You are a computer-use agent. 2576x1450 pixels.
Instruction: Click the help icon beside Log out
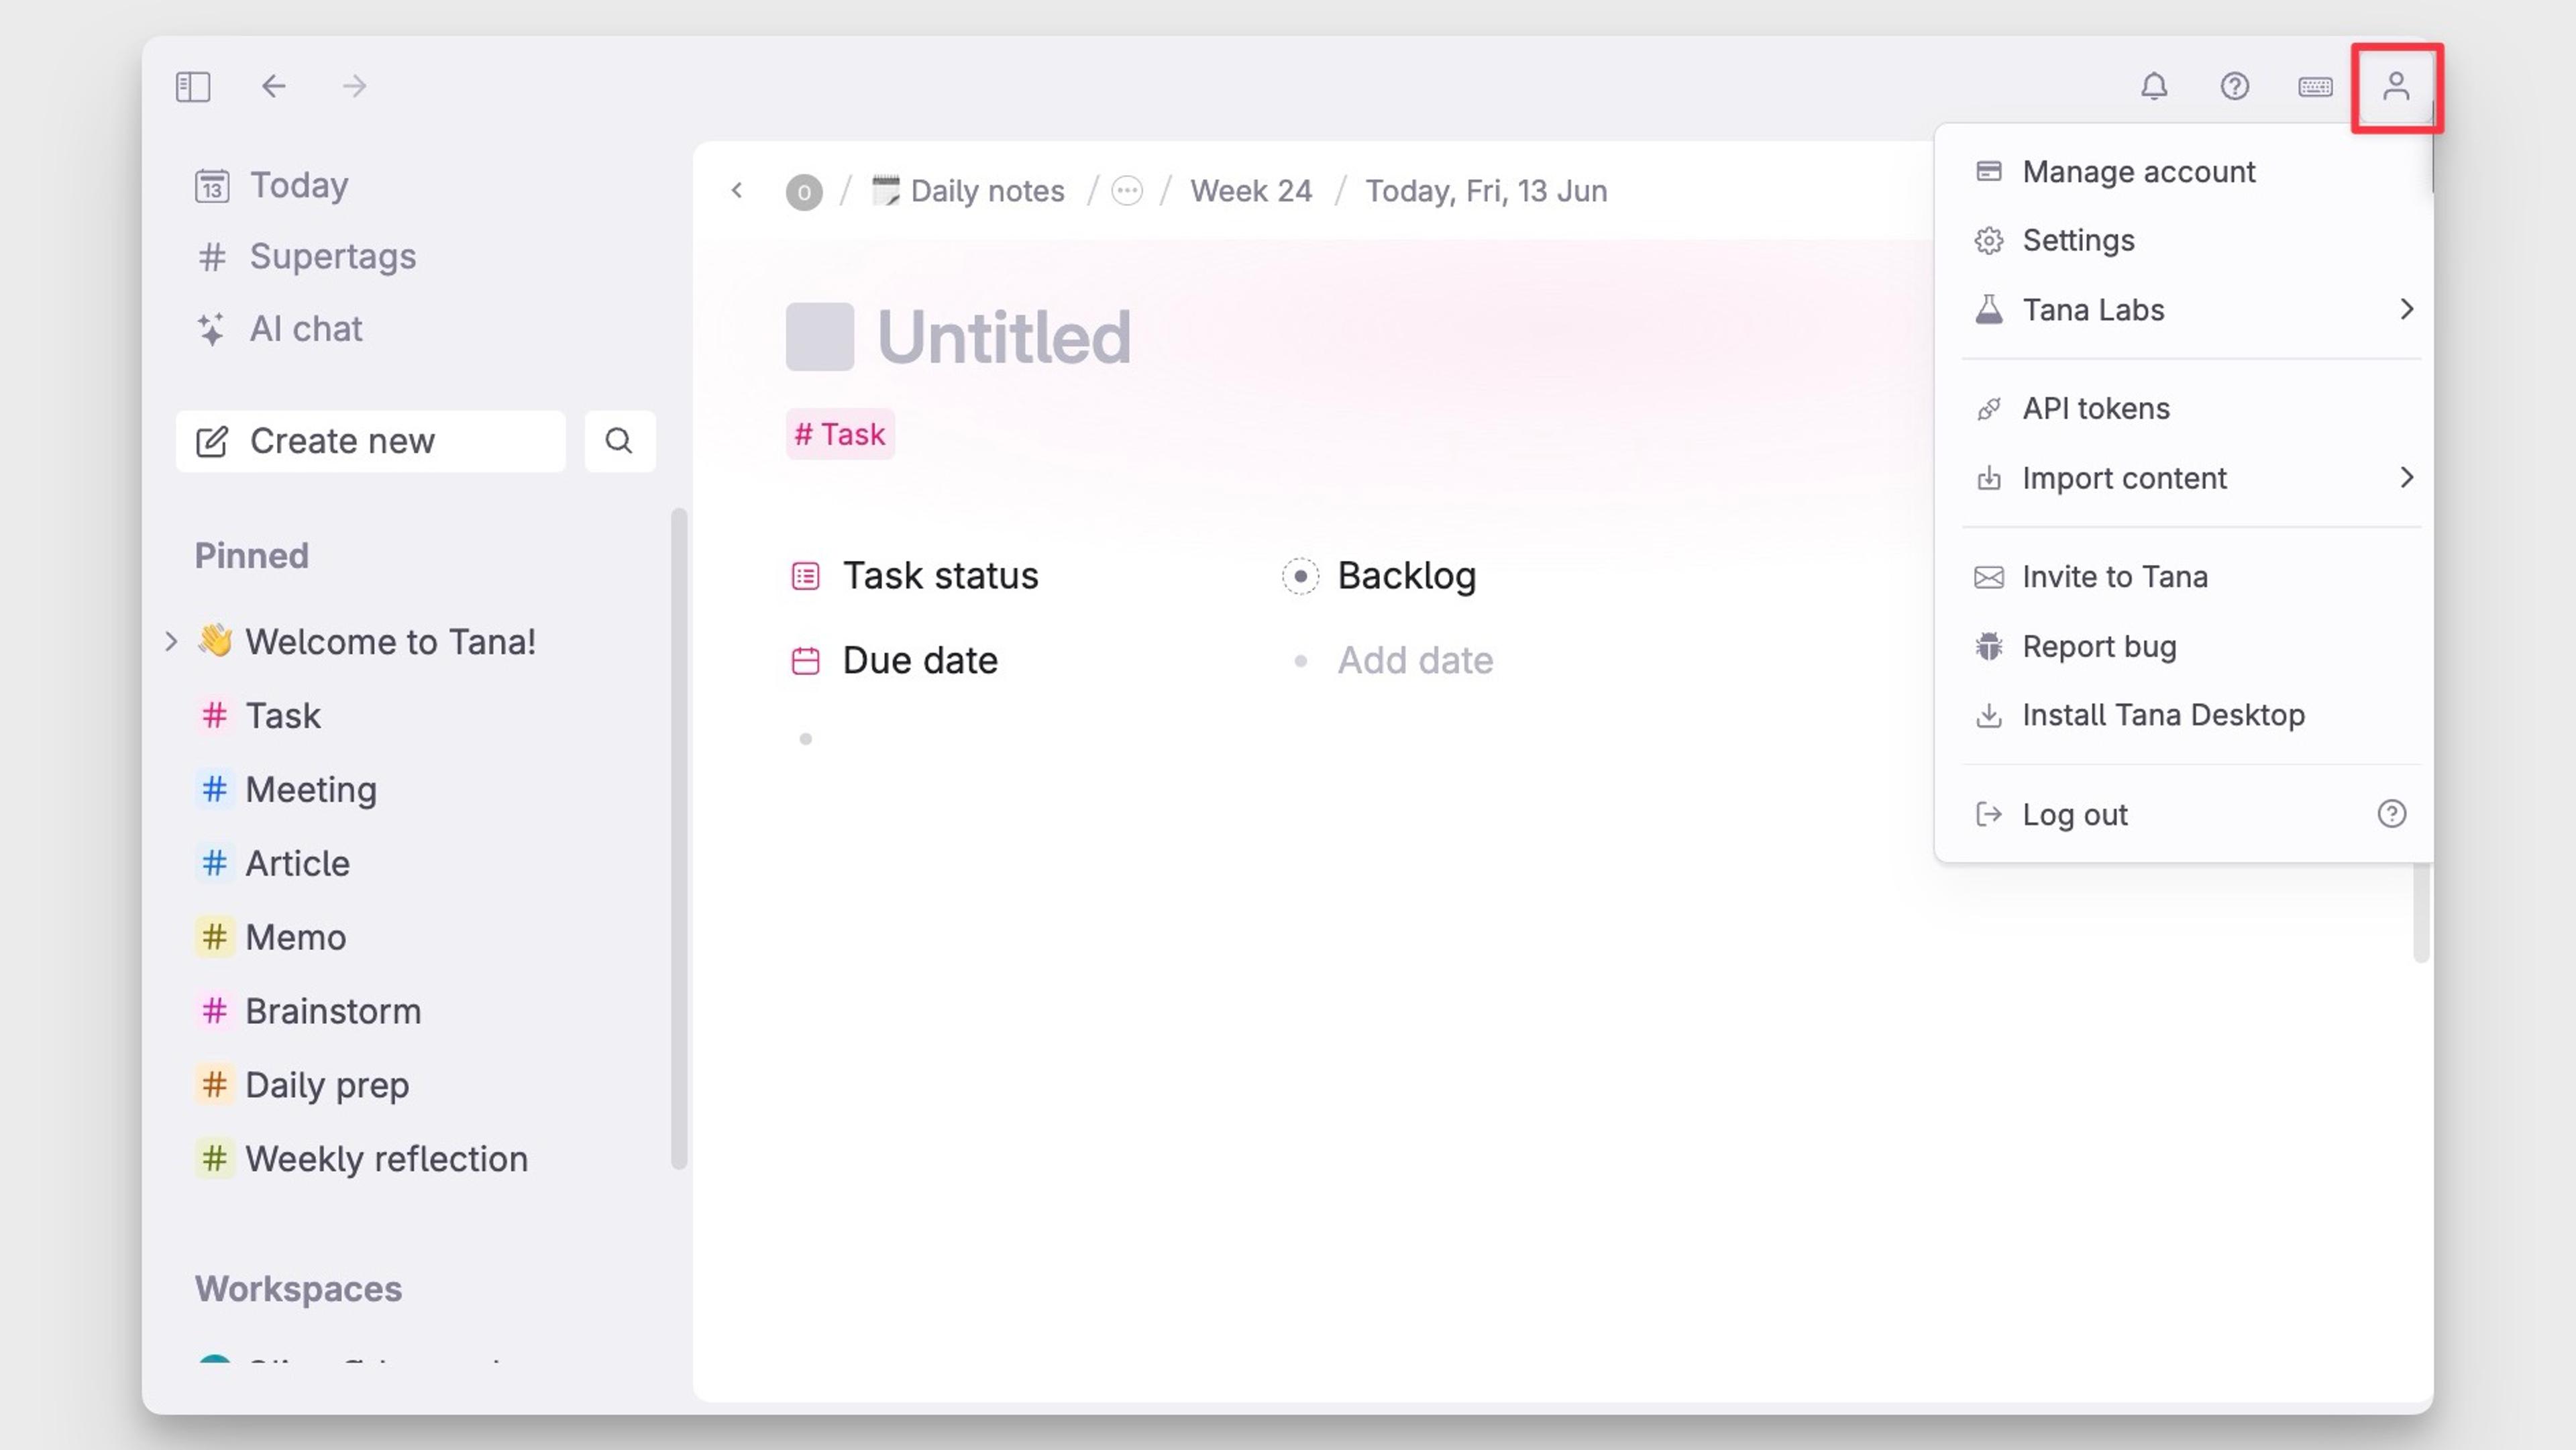click(2391, 814)
